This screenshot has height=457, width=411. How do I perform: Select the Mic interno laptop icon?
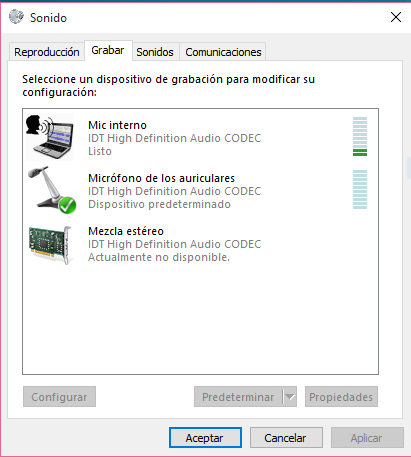coord(50,137)
